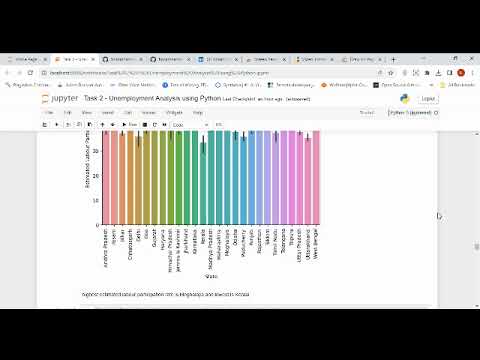This screenshot has width=480, height=360.
Task: Switch to the second GitHub browser tab
Action: pyautogui.click(x=171, y=59)
